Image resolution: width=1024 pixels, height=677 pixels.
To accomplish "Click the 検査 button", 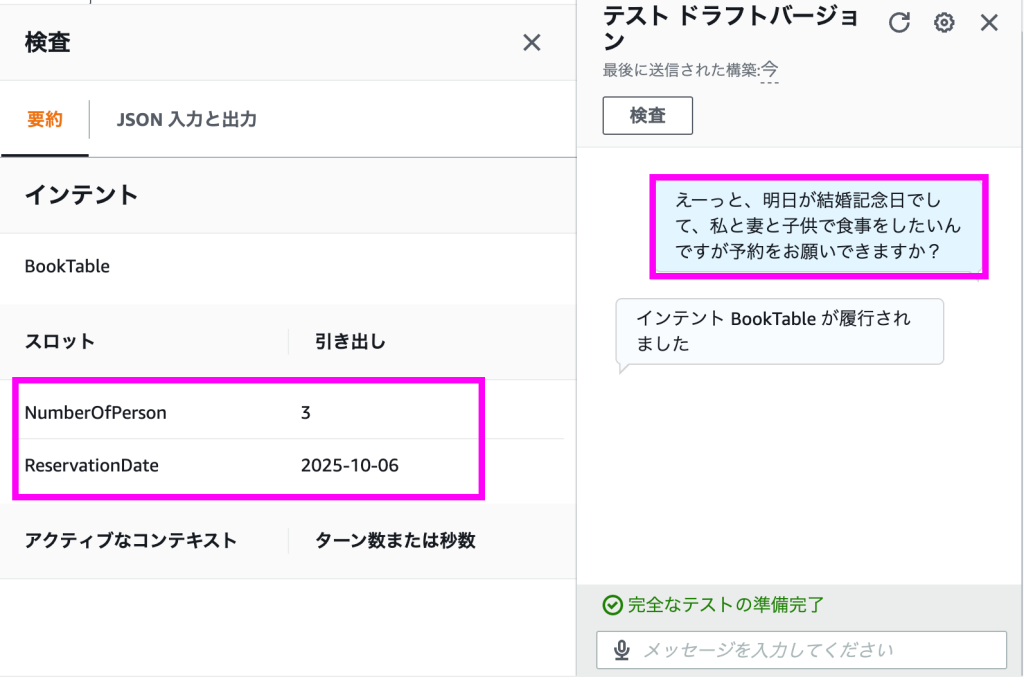I will [x=647, y=116].
